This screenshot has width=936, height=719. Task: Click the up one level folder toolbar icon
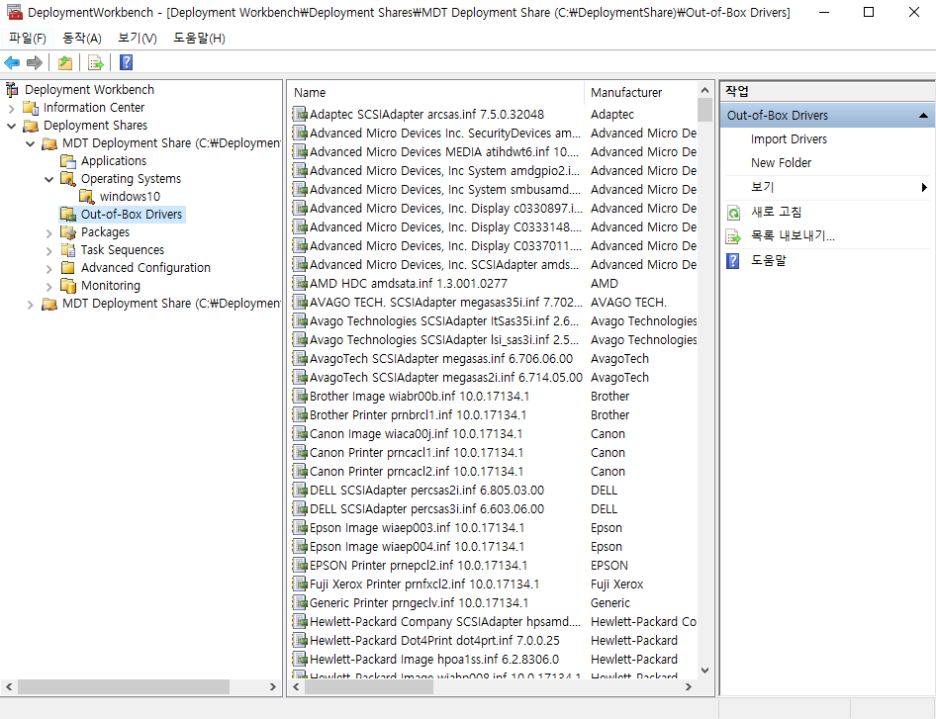[64, 62]
